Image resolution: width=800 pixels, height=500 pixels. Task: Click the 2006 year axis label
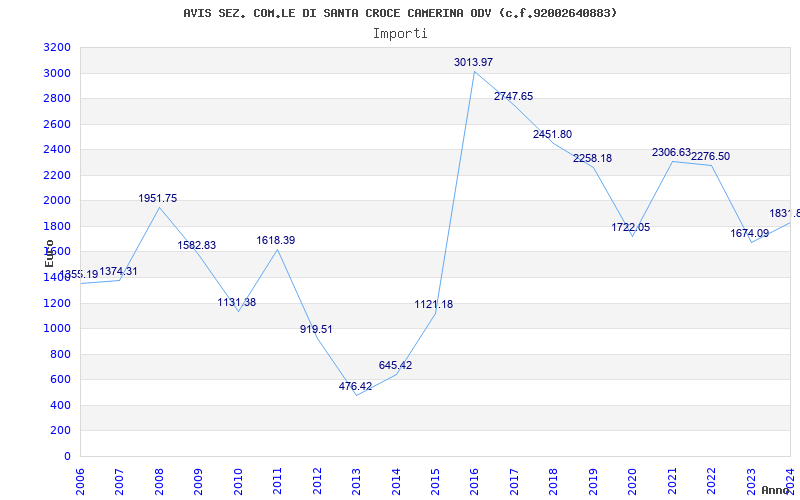(81, 482)
